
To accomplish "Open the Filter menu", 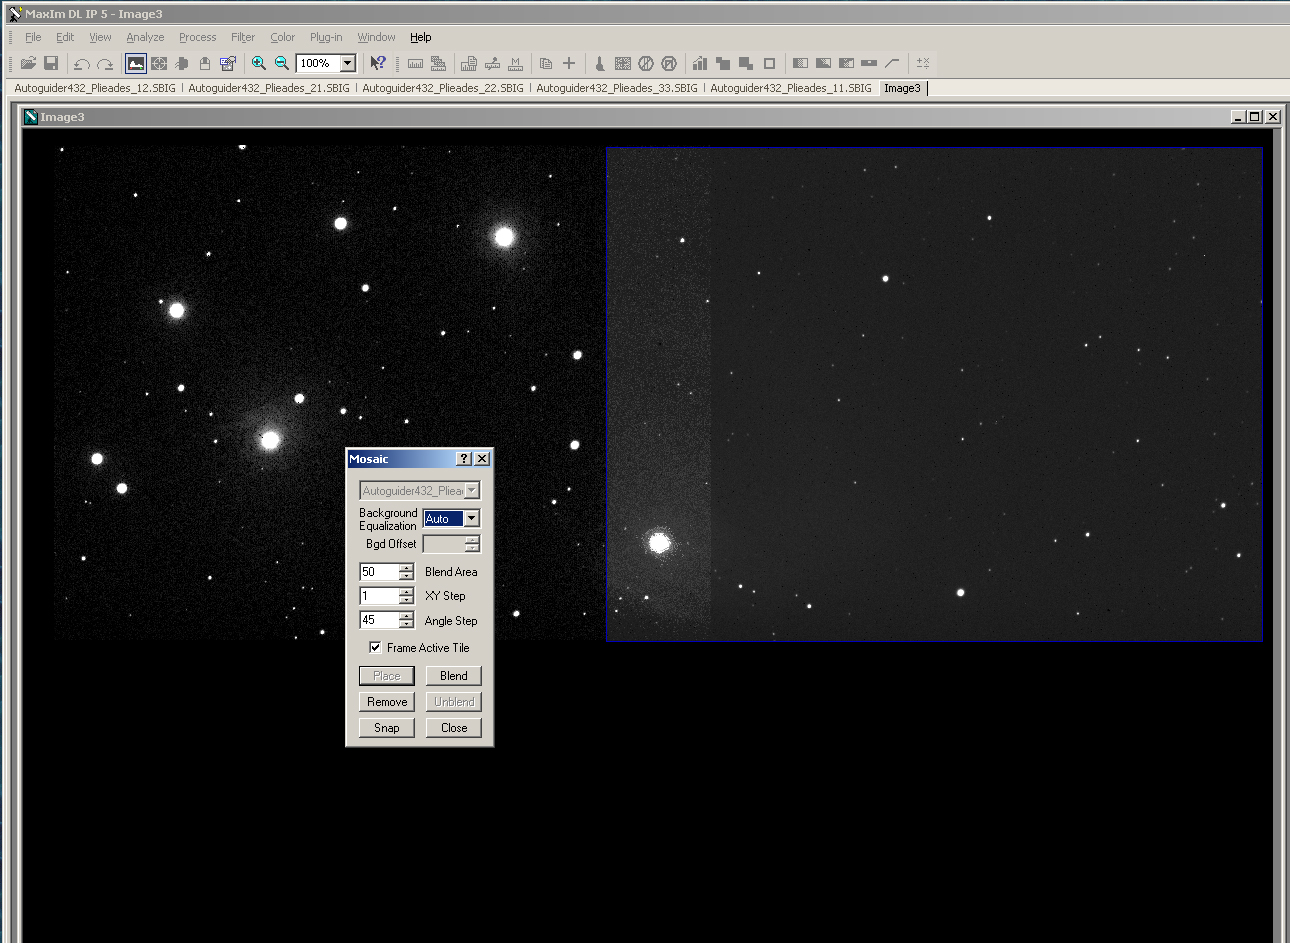I will point(243,37).
